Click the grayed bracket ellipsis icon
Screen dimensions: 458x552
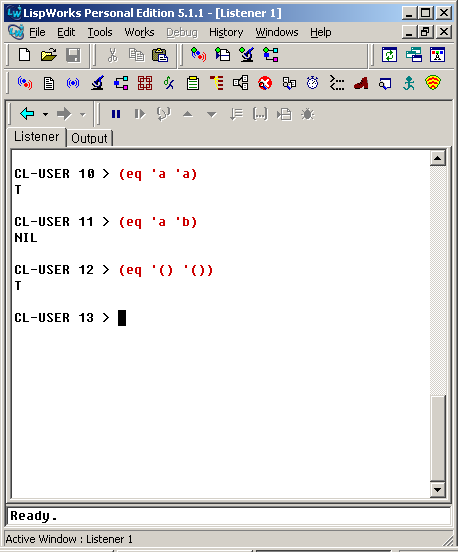260,114
